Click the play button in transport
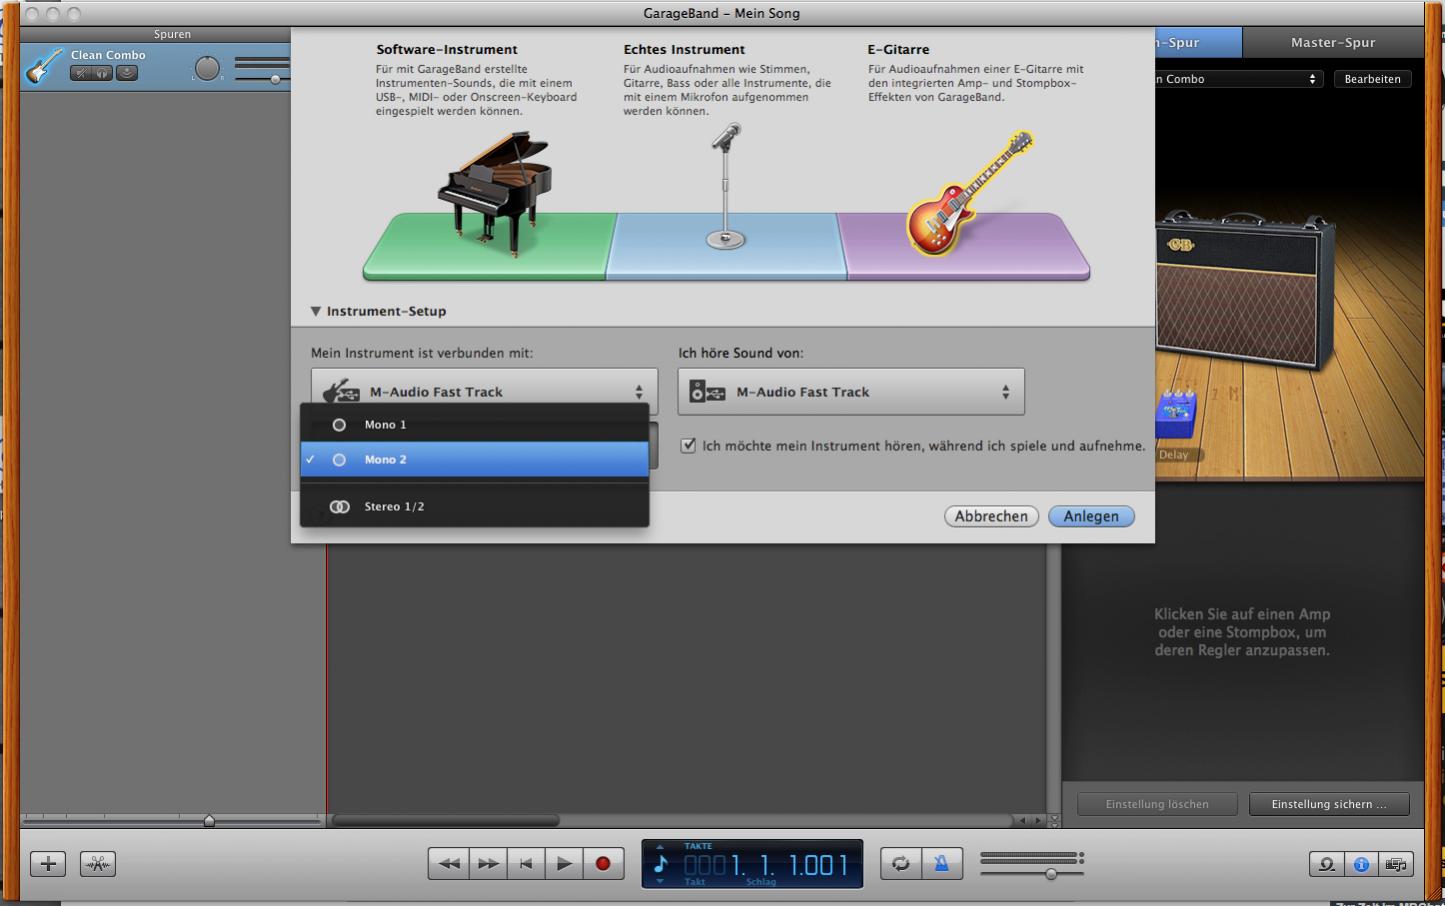This screenshot has height=906, width=1445. click(x=564, y=863)
